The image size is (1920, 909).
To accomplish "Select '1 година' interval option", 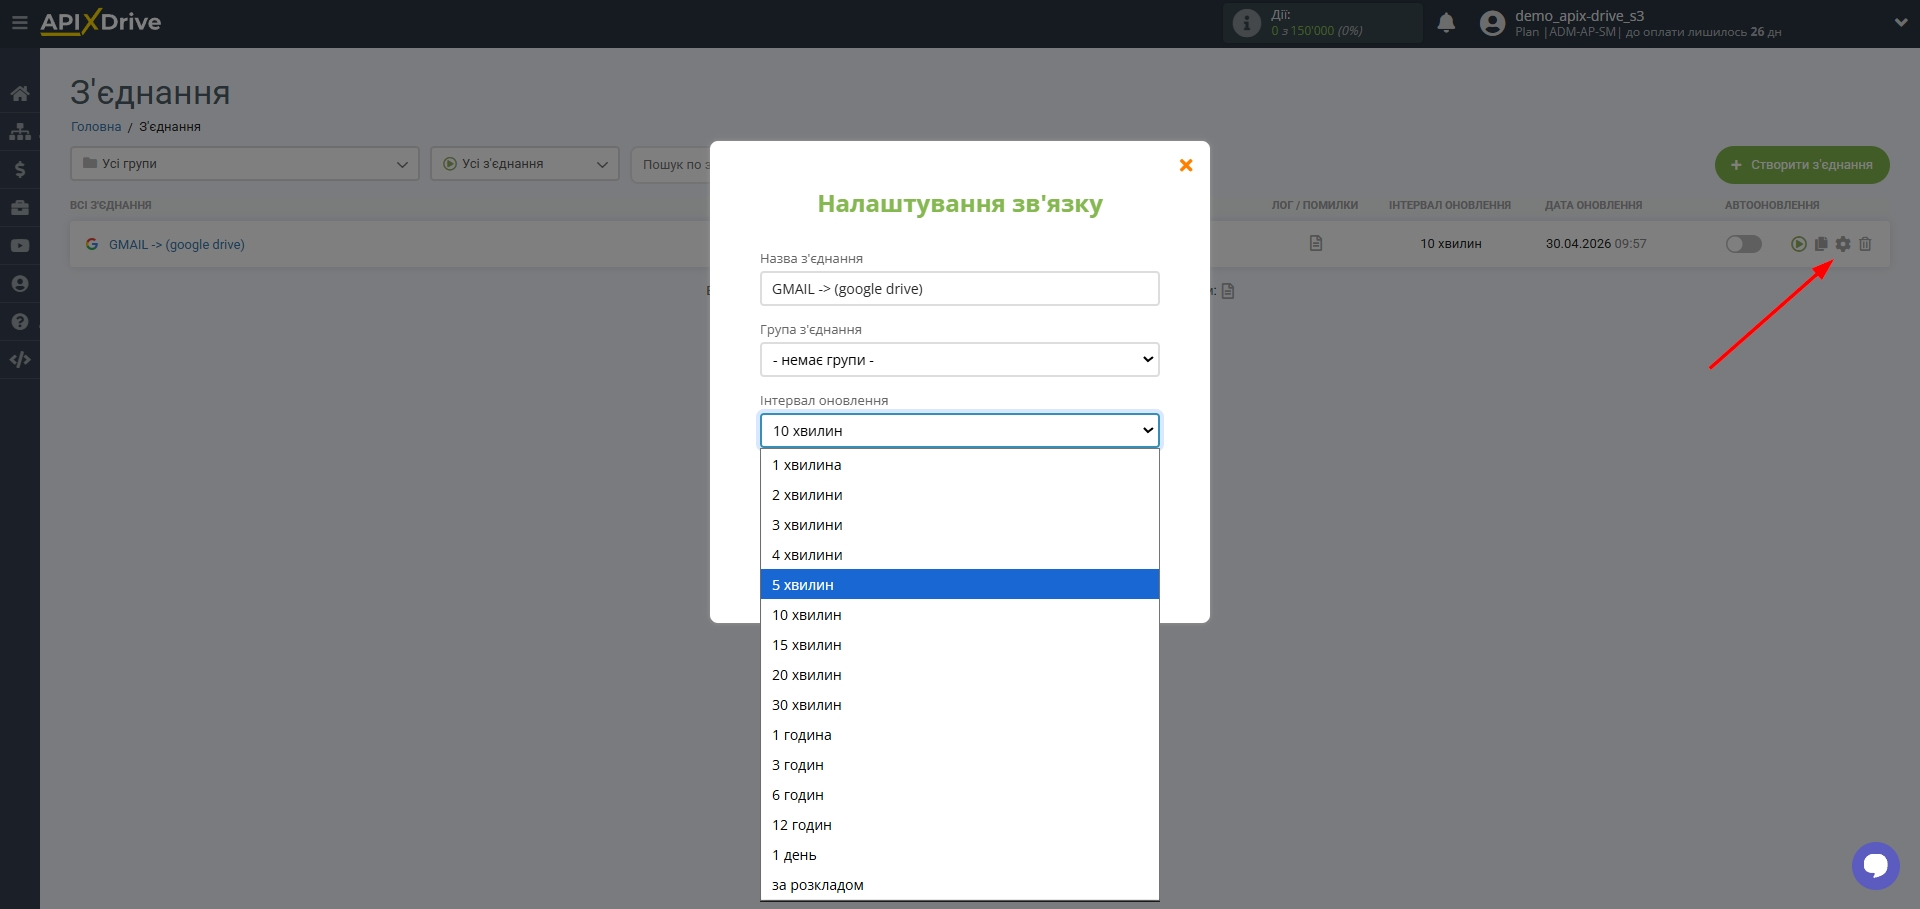I will 959,735.
